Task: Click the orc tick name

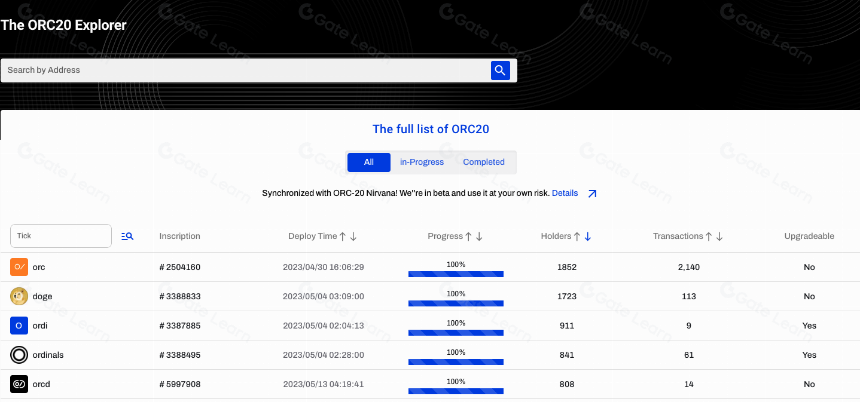Action: [x=39, y=267]
